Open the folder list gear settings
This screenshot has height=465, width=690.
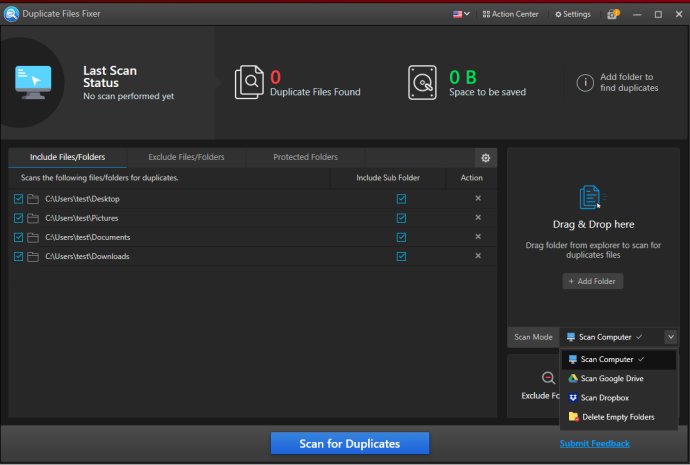485,158
